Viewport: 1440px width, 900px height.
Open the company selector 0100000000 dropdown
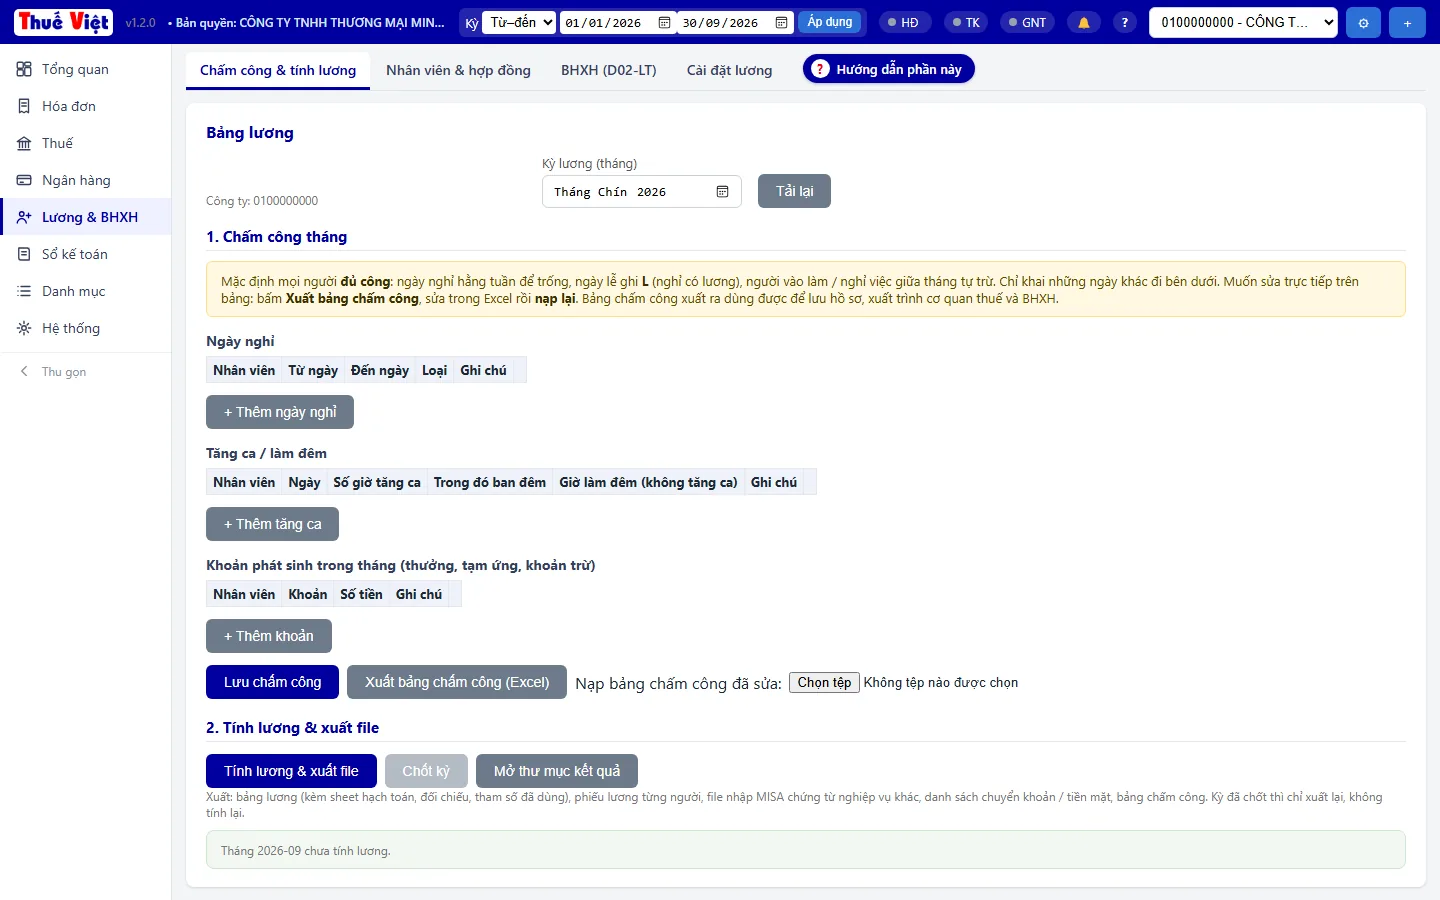(1243, 22)
